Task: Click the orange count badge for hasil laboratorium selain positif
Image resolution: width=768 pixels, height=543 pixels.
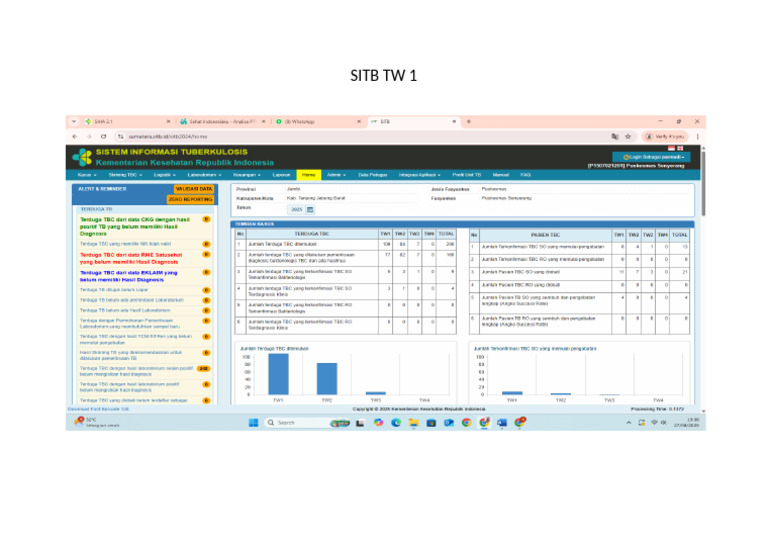Action: pos(204,369)
